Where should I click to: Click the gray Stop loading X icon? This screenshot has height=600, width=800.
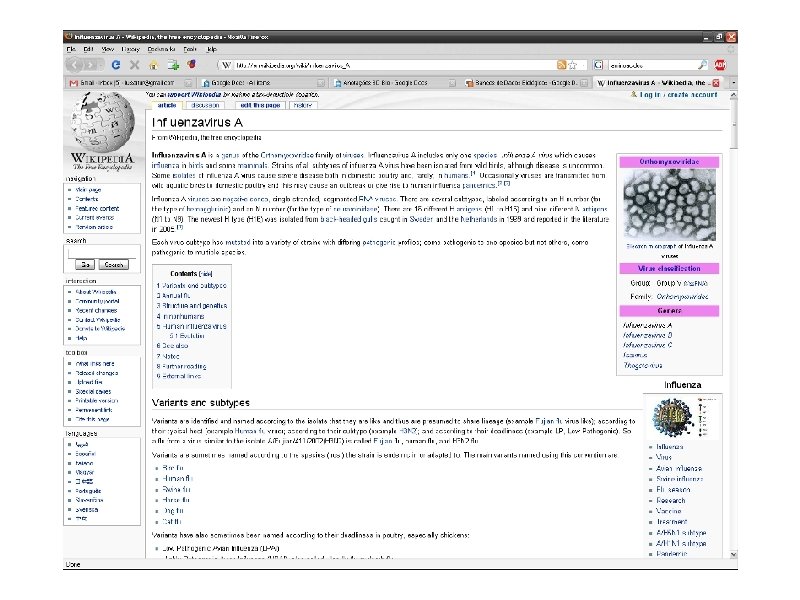click(x=134, y=65)
